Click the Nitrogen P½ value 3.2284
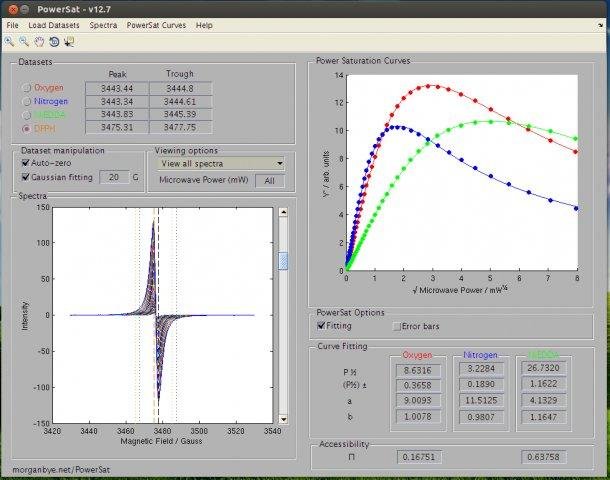The height and width of the screenshot is (480, 610). (x=481, y=368)
